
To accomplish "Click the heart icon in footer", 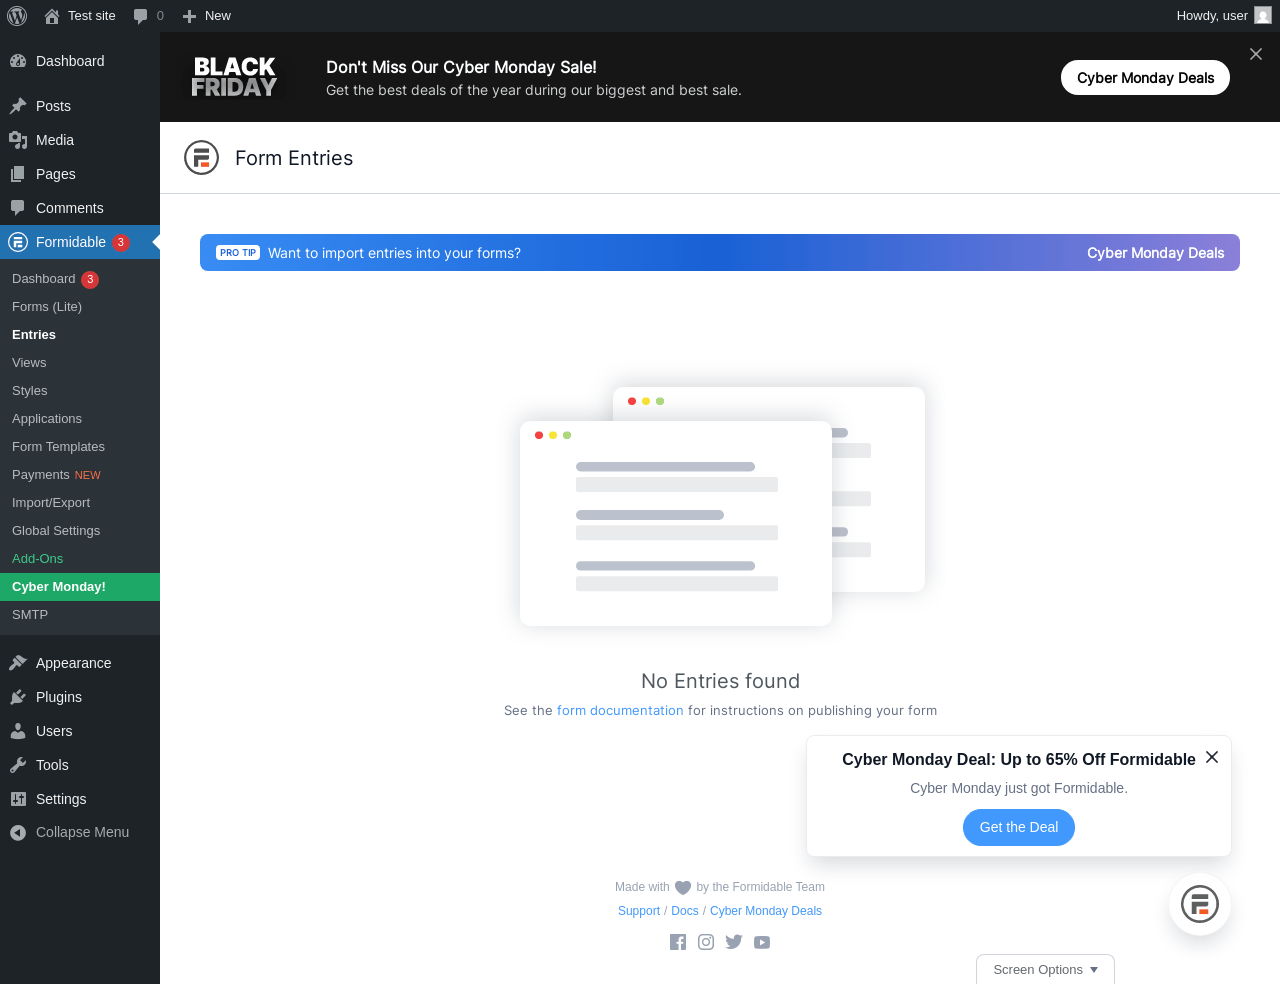I will 683,888.
